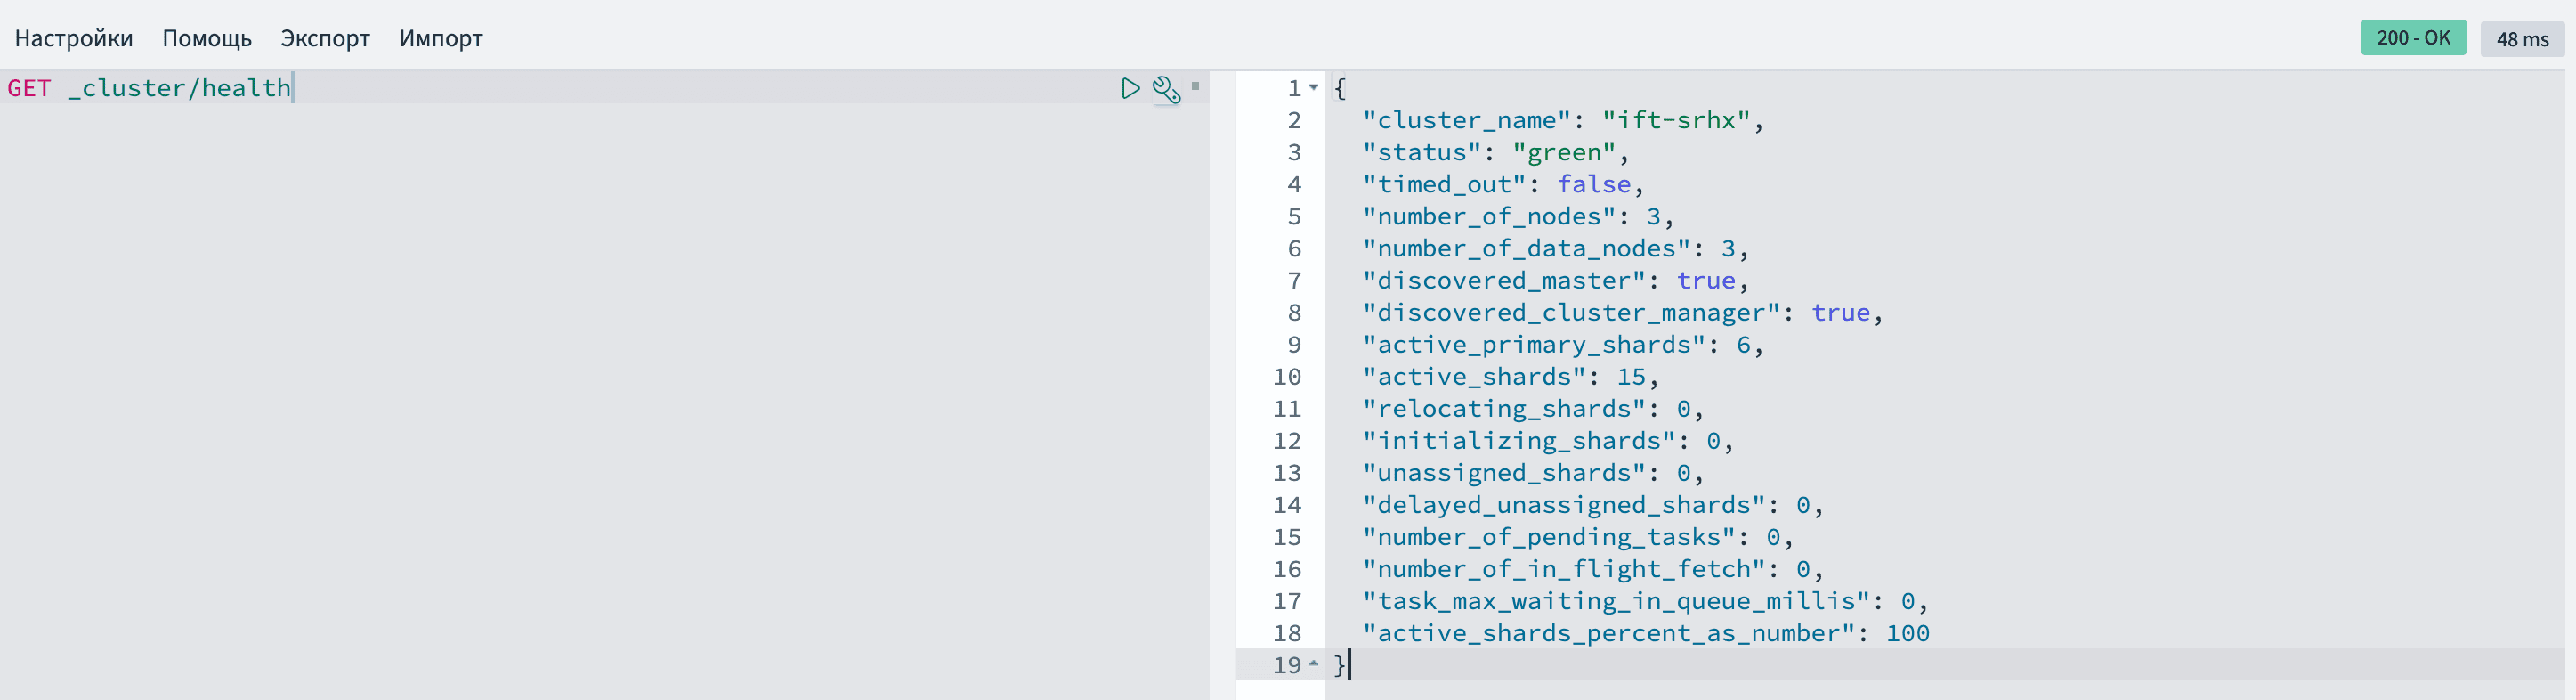Open the Помощь menu
The height and width of the screenshot is (700, 2576).
tap(207, 38)
